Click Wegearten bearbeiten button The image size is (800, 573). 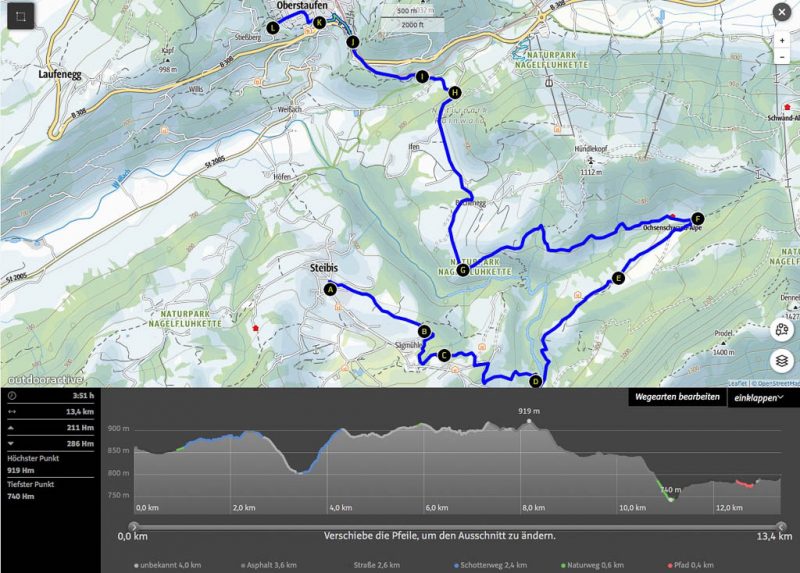point(677,397)
